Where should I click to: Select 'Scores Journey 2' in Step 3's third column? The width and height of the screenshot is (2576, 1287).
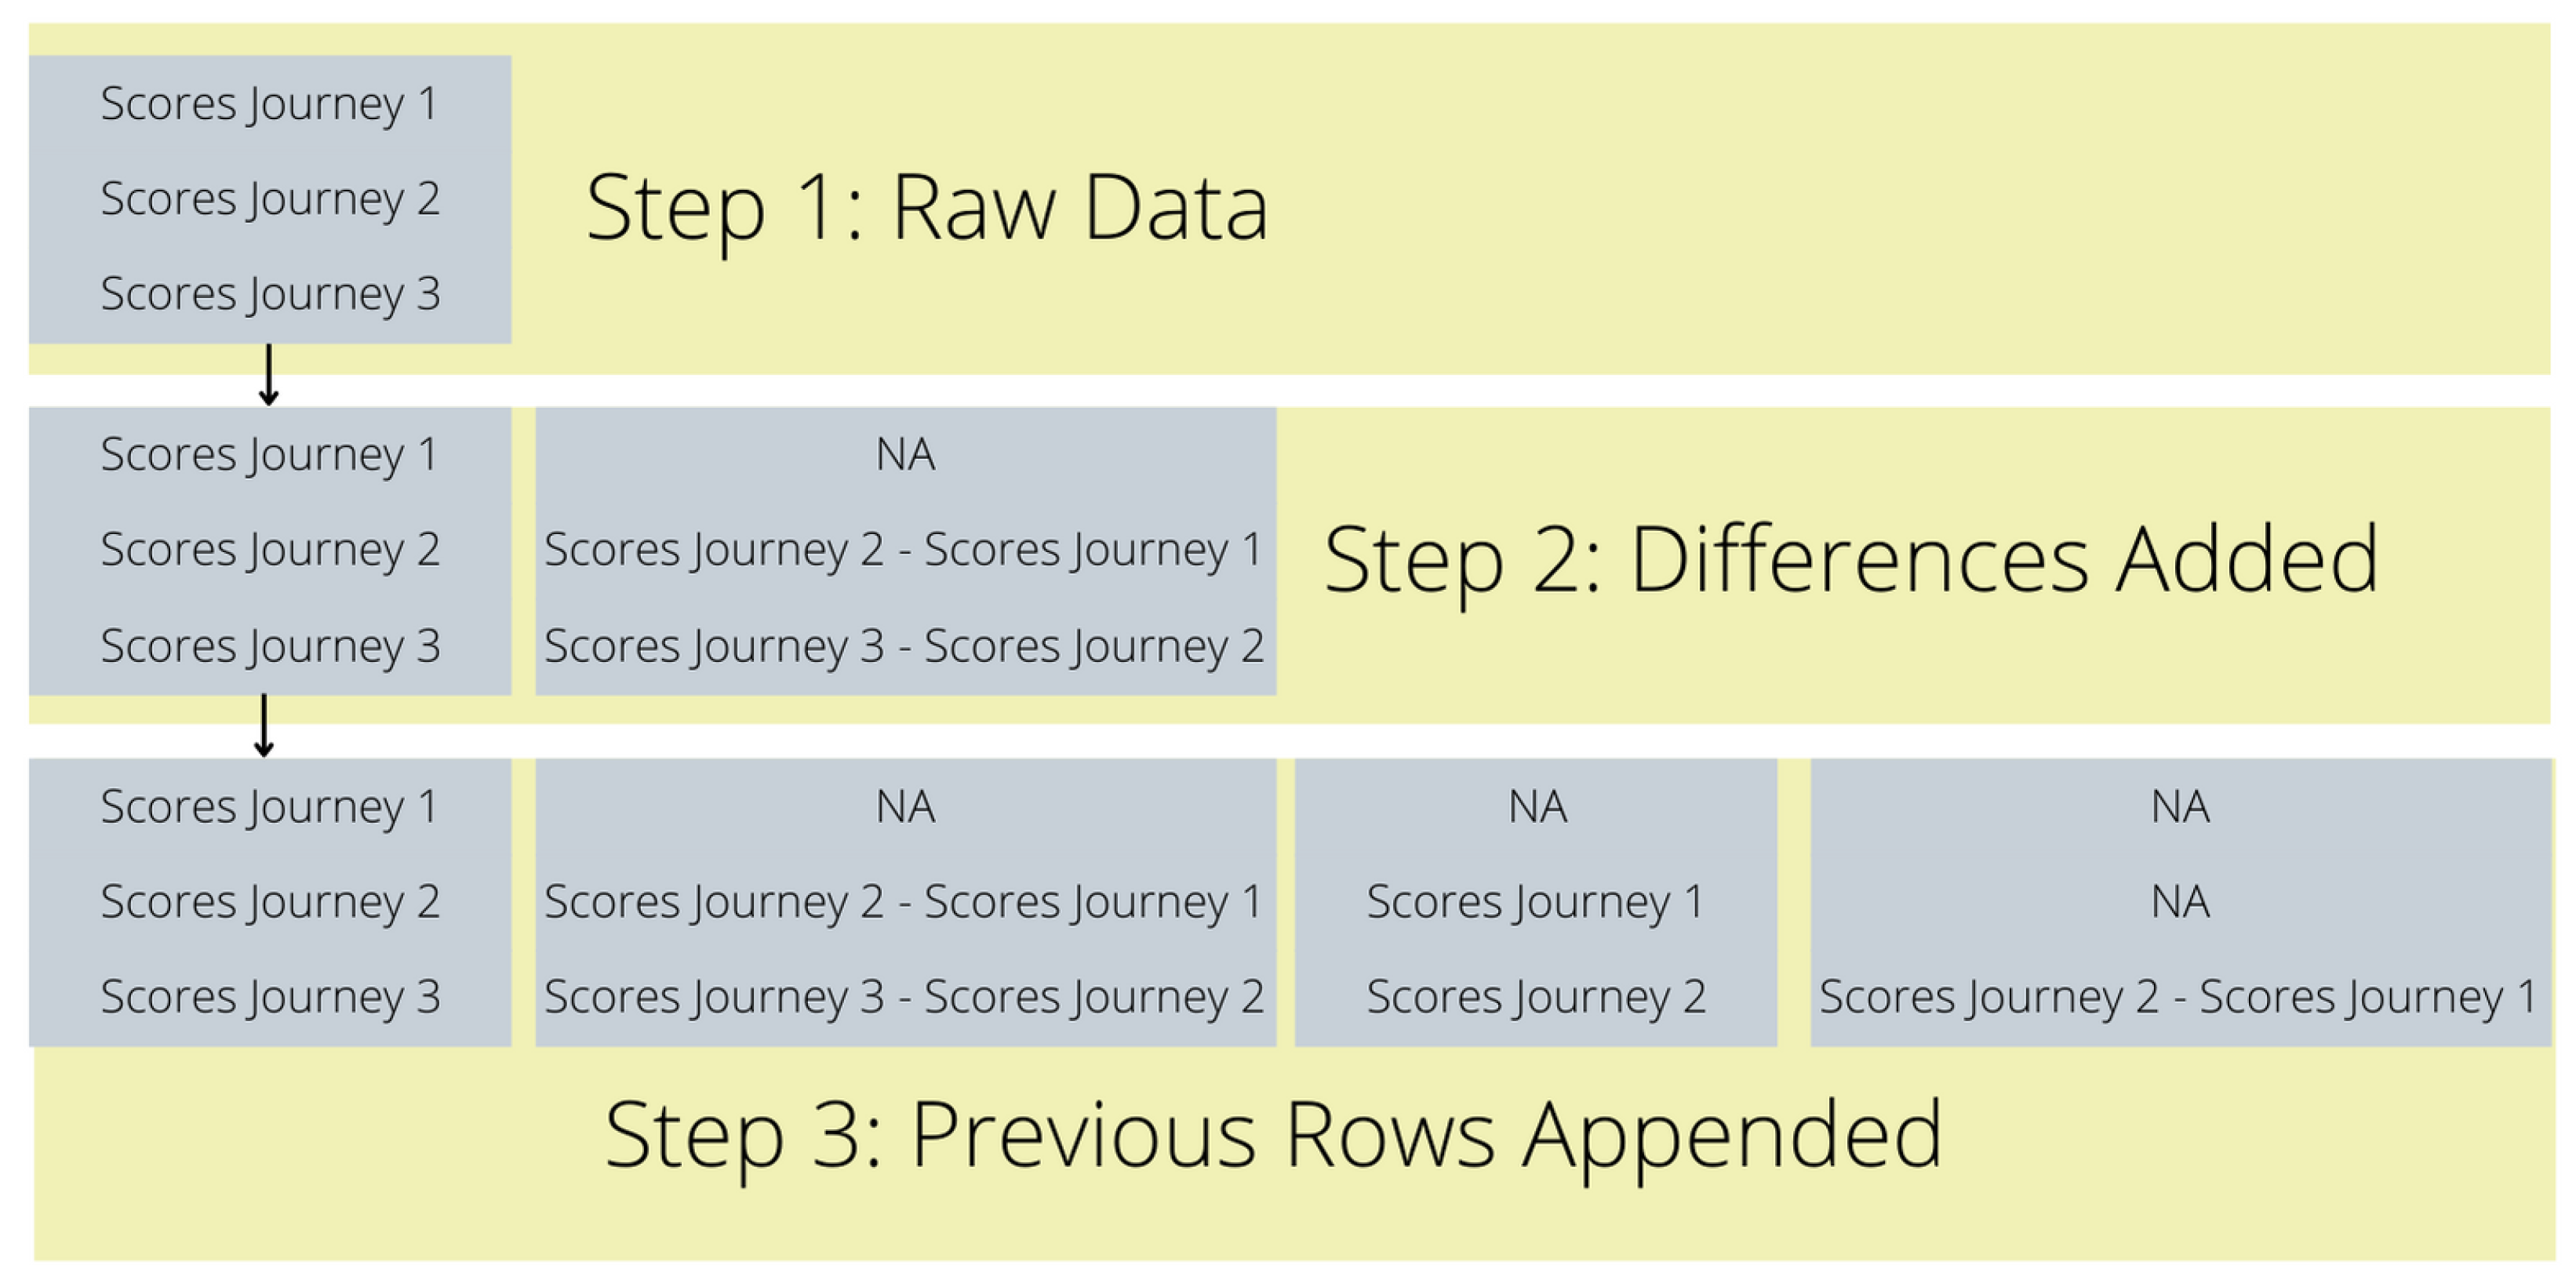click(1536, 997)
